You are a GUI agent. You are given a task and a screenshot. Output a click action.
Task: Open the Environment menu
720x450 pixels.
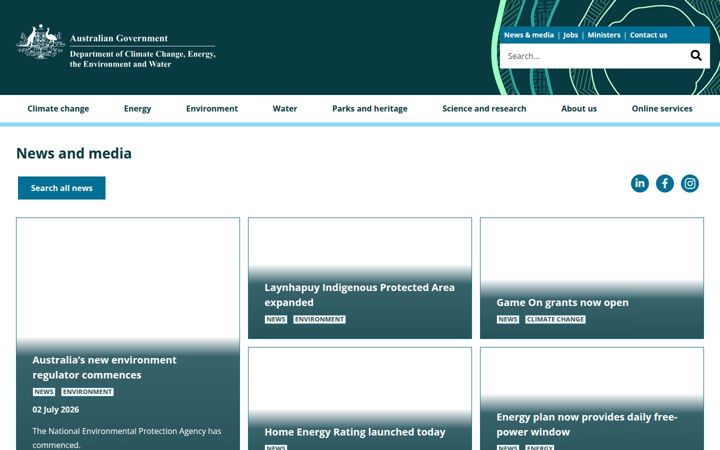click(x=212, y=109)
